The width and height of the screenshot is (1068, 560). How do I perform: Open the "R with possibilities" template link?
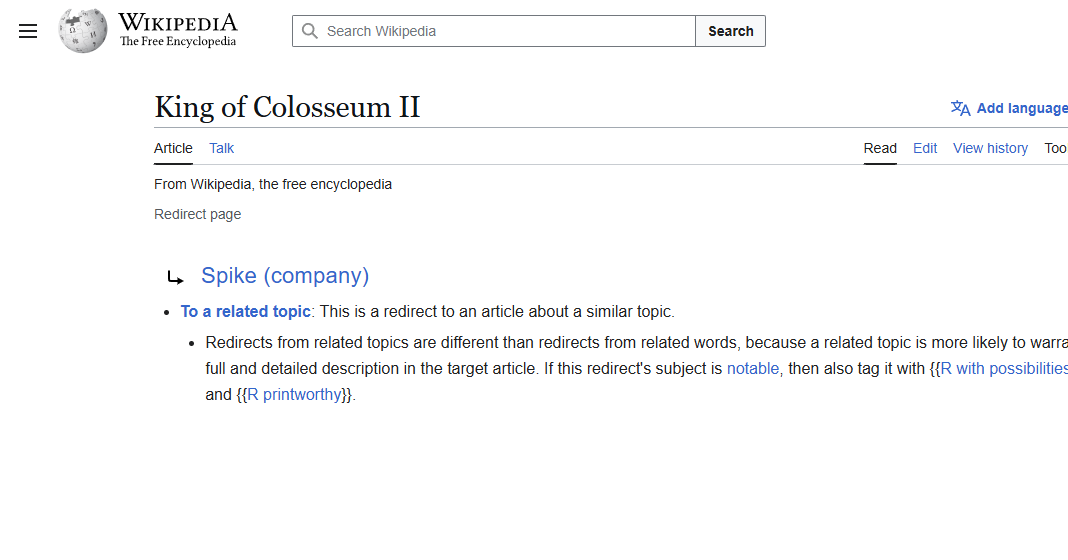(1004, 368)
